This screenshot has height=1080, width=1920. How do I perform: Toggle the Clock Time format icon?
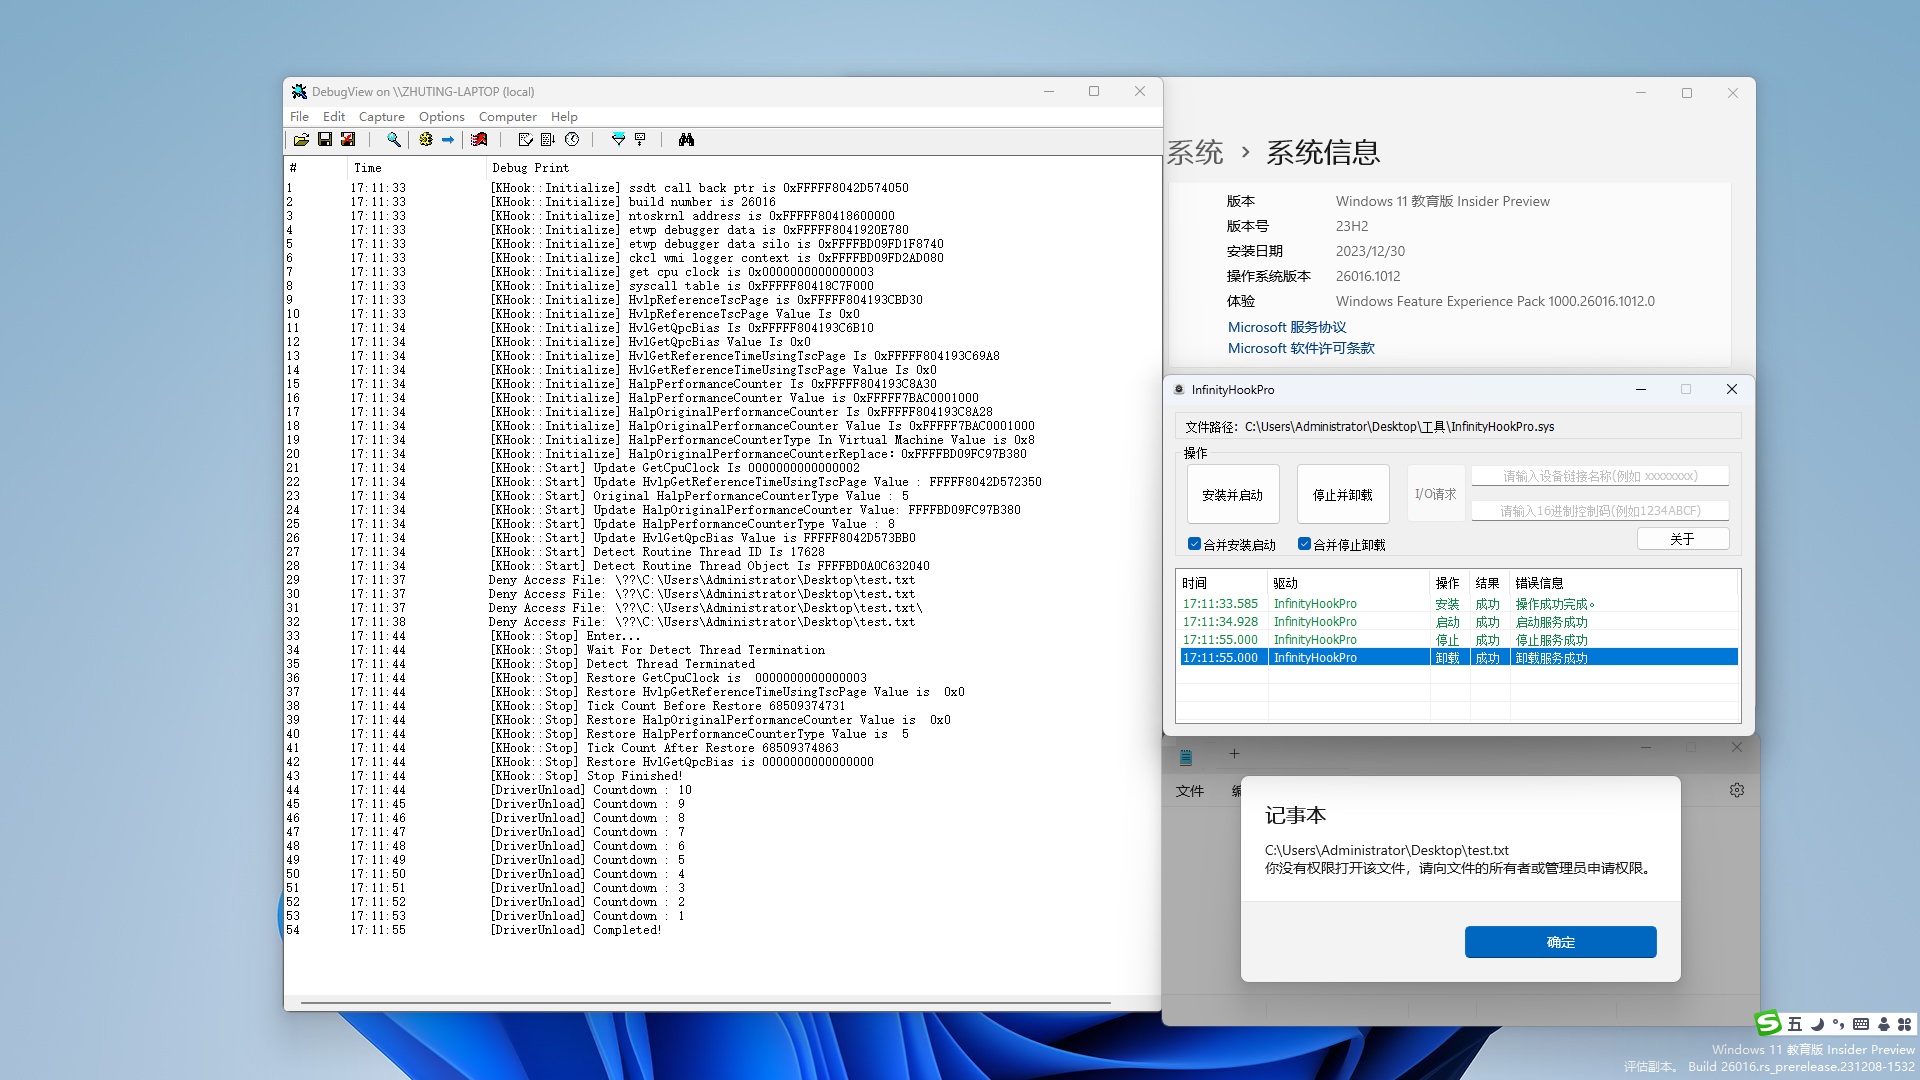click(x=572, y=140)
